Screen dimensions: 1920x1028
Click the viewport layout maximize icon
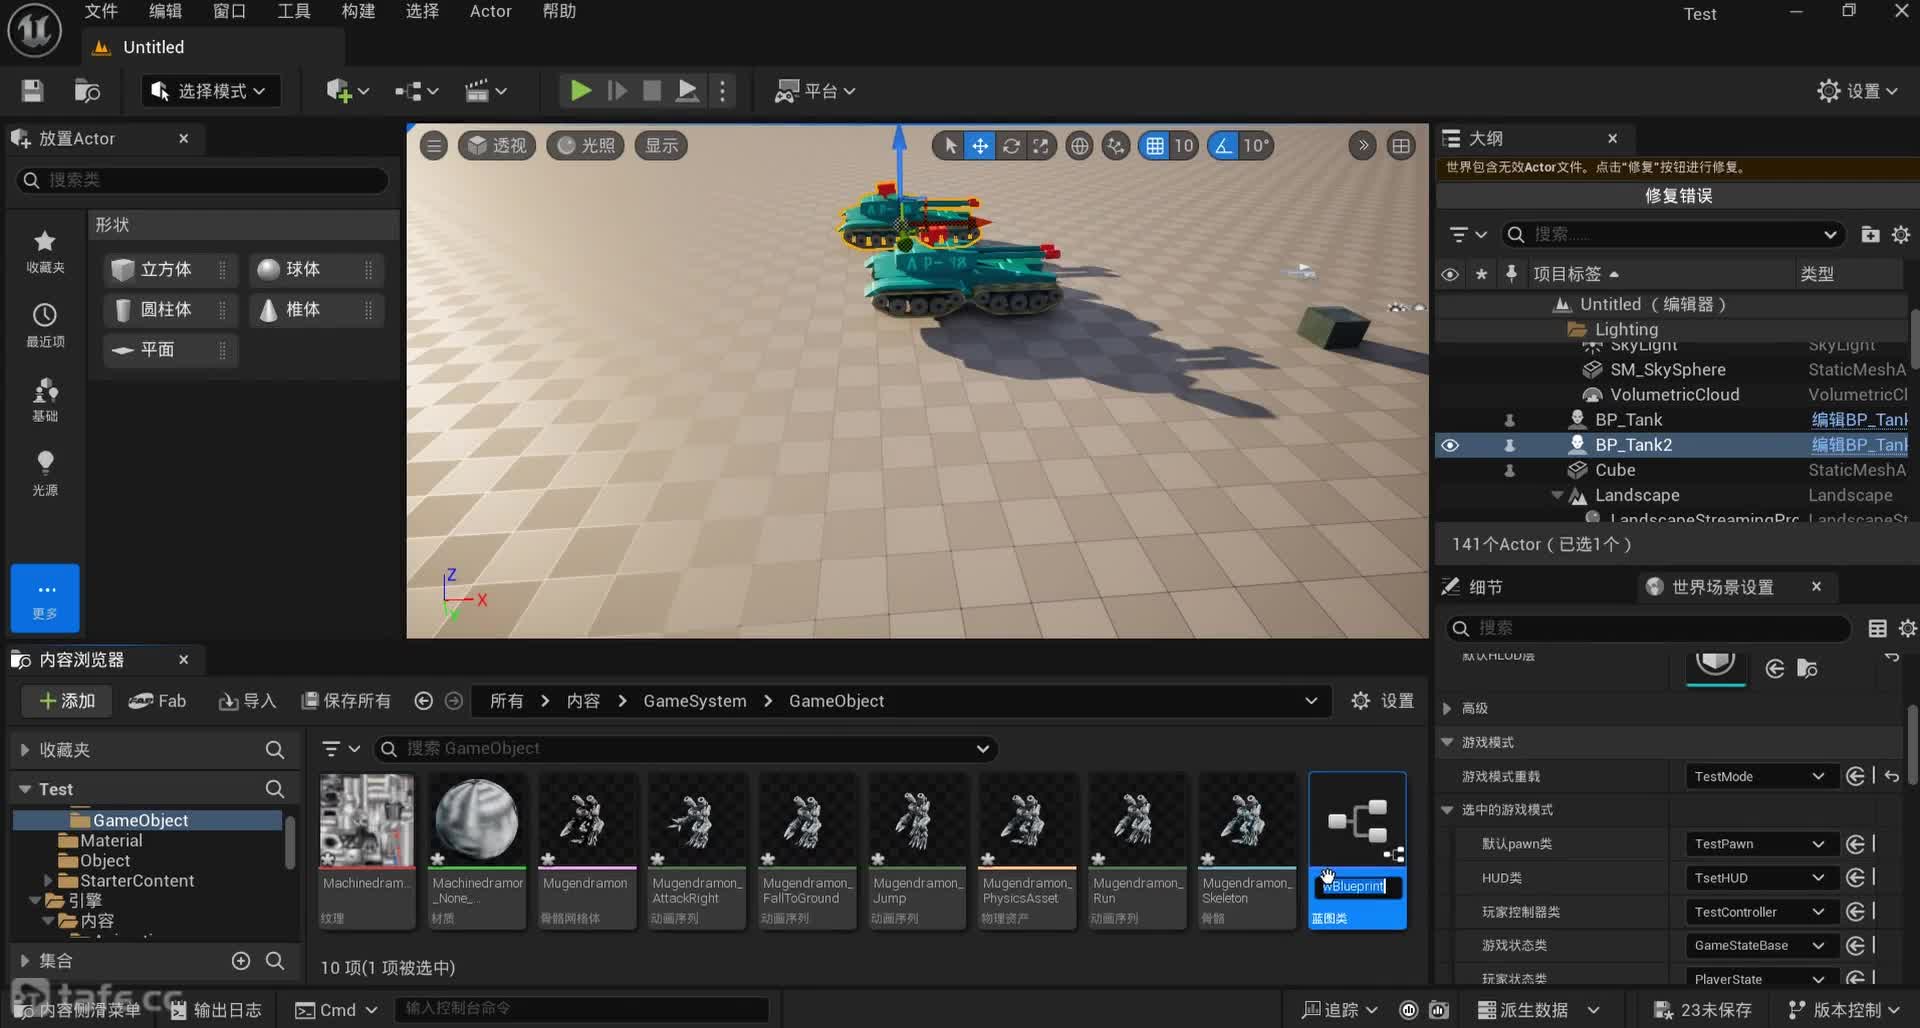pyautogui.click(x=1401, y=146)
